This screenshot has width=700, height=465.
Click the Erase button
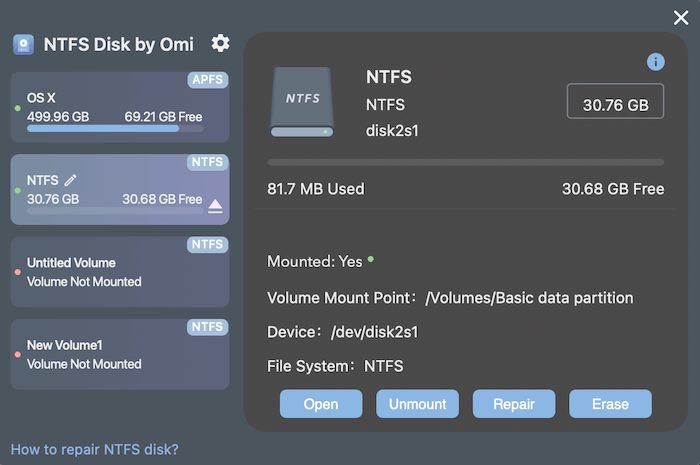coord(610,404)
